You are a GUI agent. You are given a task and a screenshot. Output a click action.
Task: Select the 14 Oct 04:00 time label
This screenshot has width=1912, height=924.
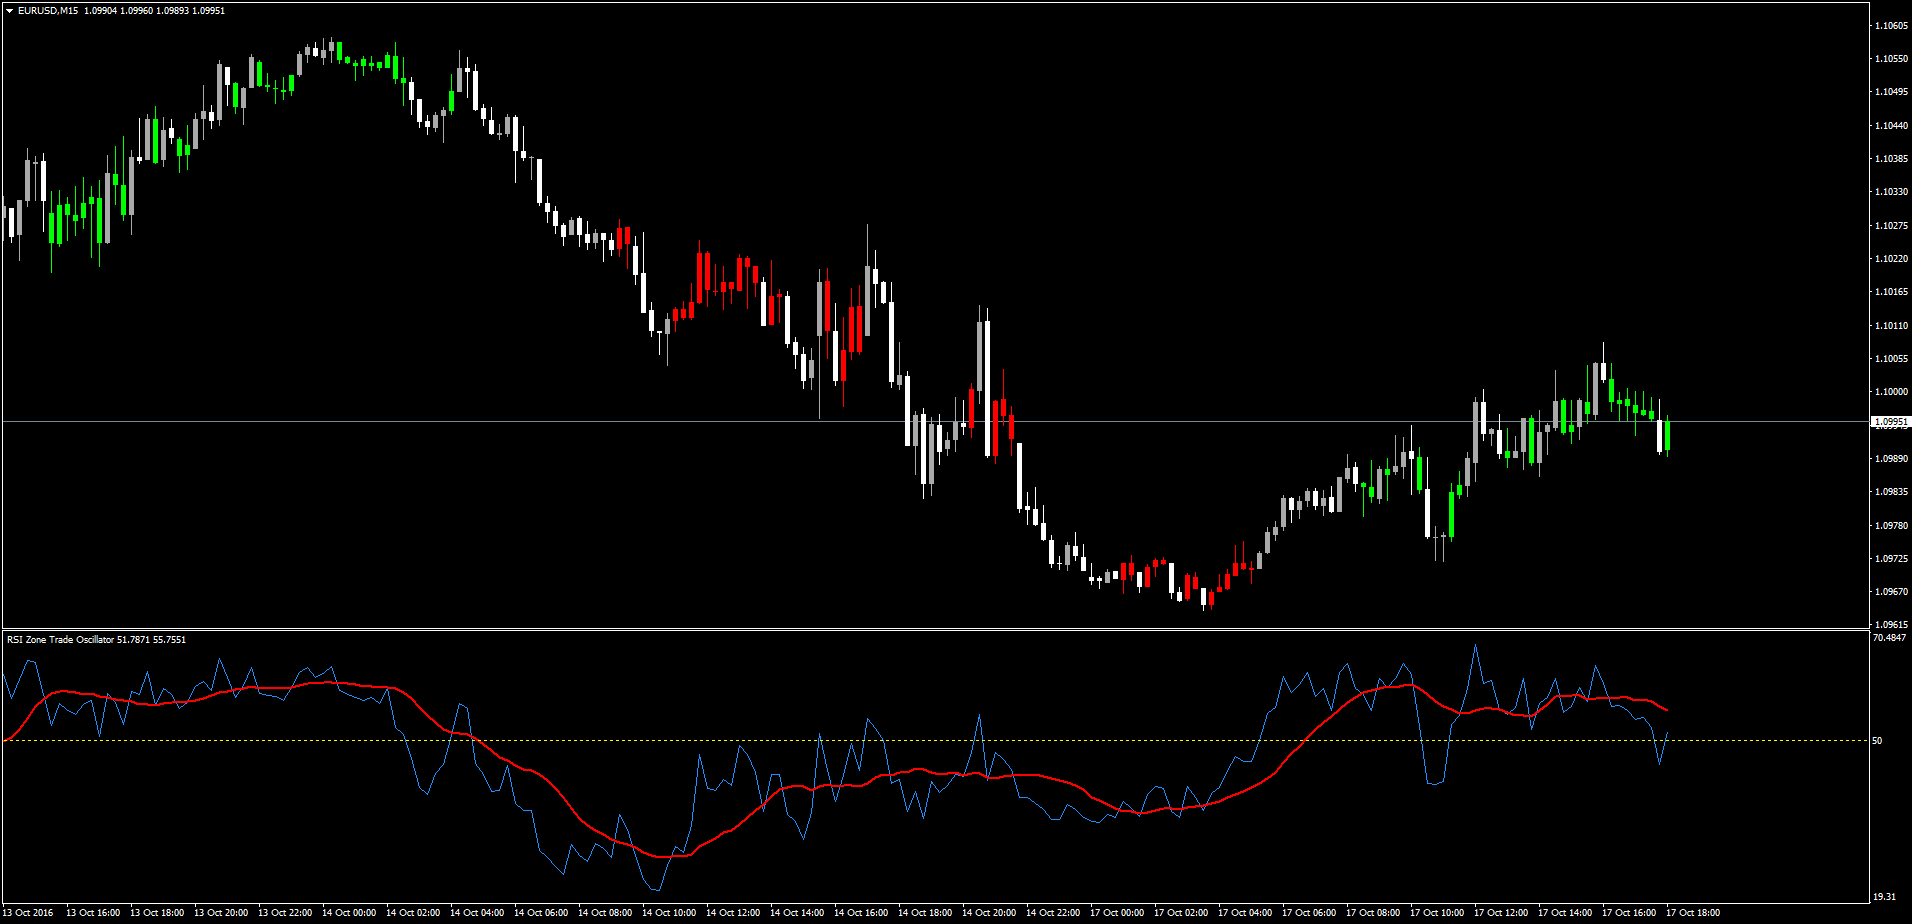click(x=477, y=912)
